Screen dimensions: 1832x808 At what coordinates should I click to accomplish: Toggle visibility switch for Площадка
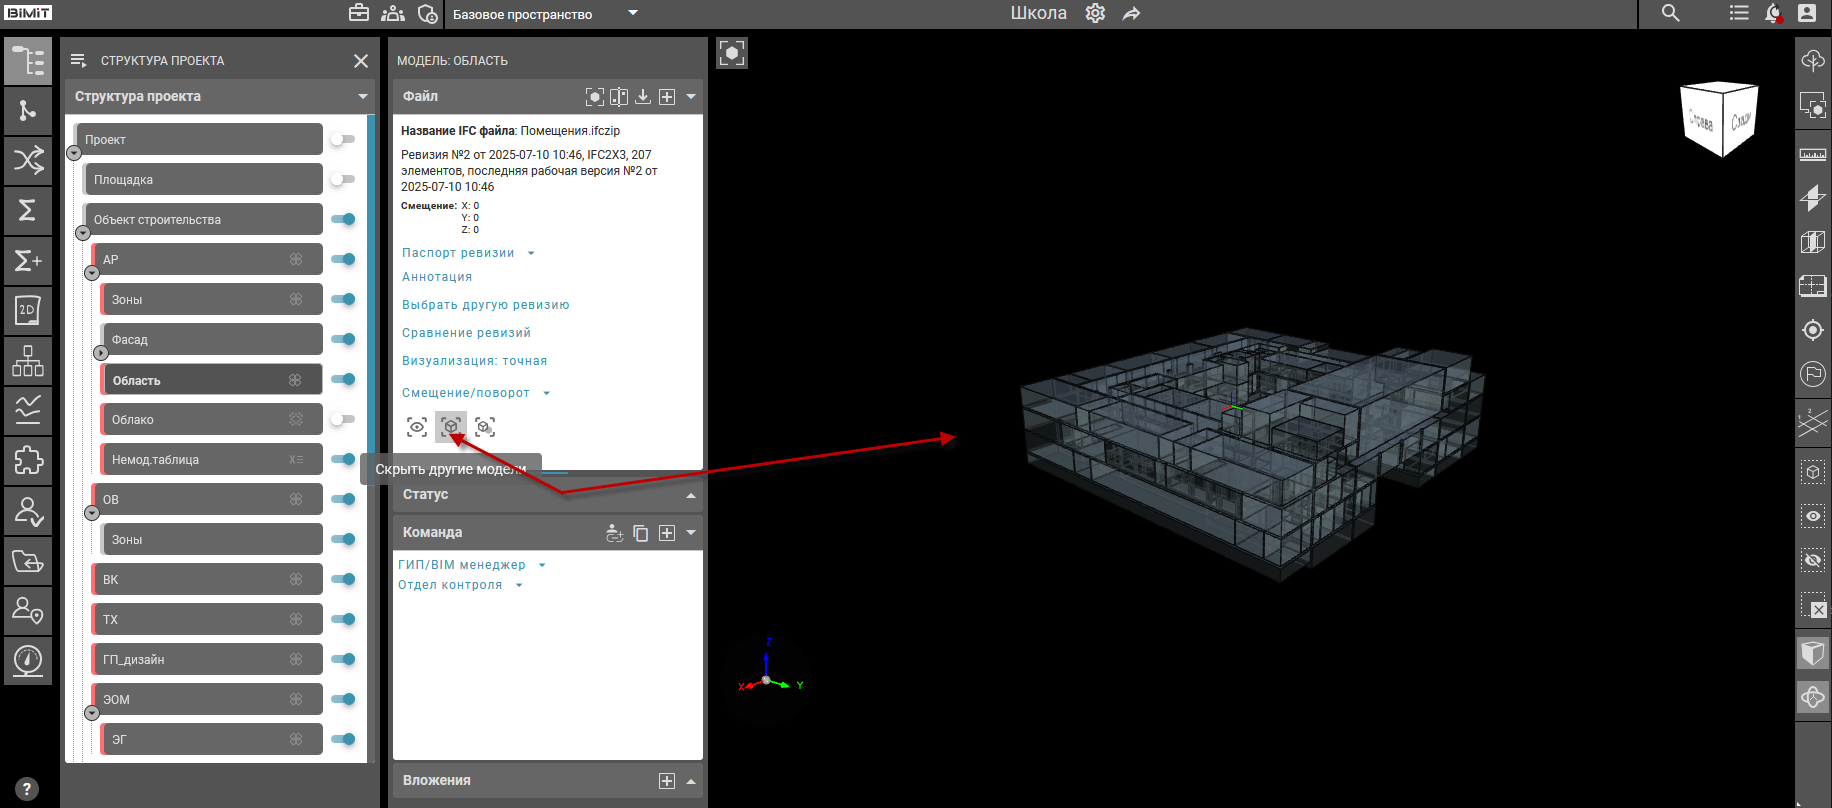pyautogui.click(x=343, y=179)
